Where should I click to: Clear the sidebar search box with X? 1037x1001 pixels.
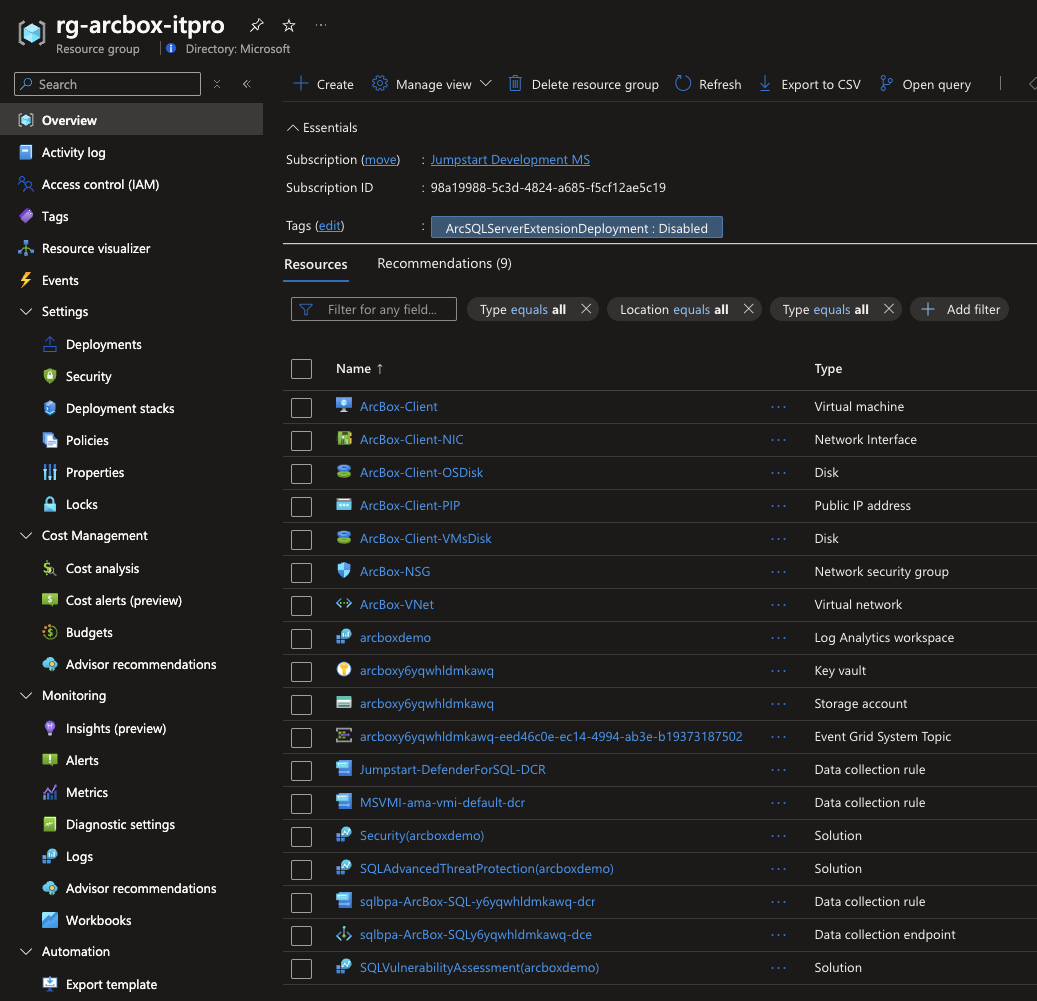(217, 84)
